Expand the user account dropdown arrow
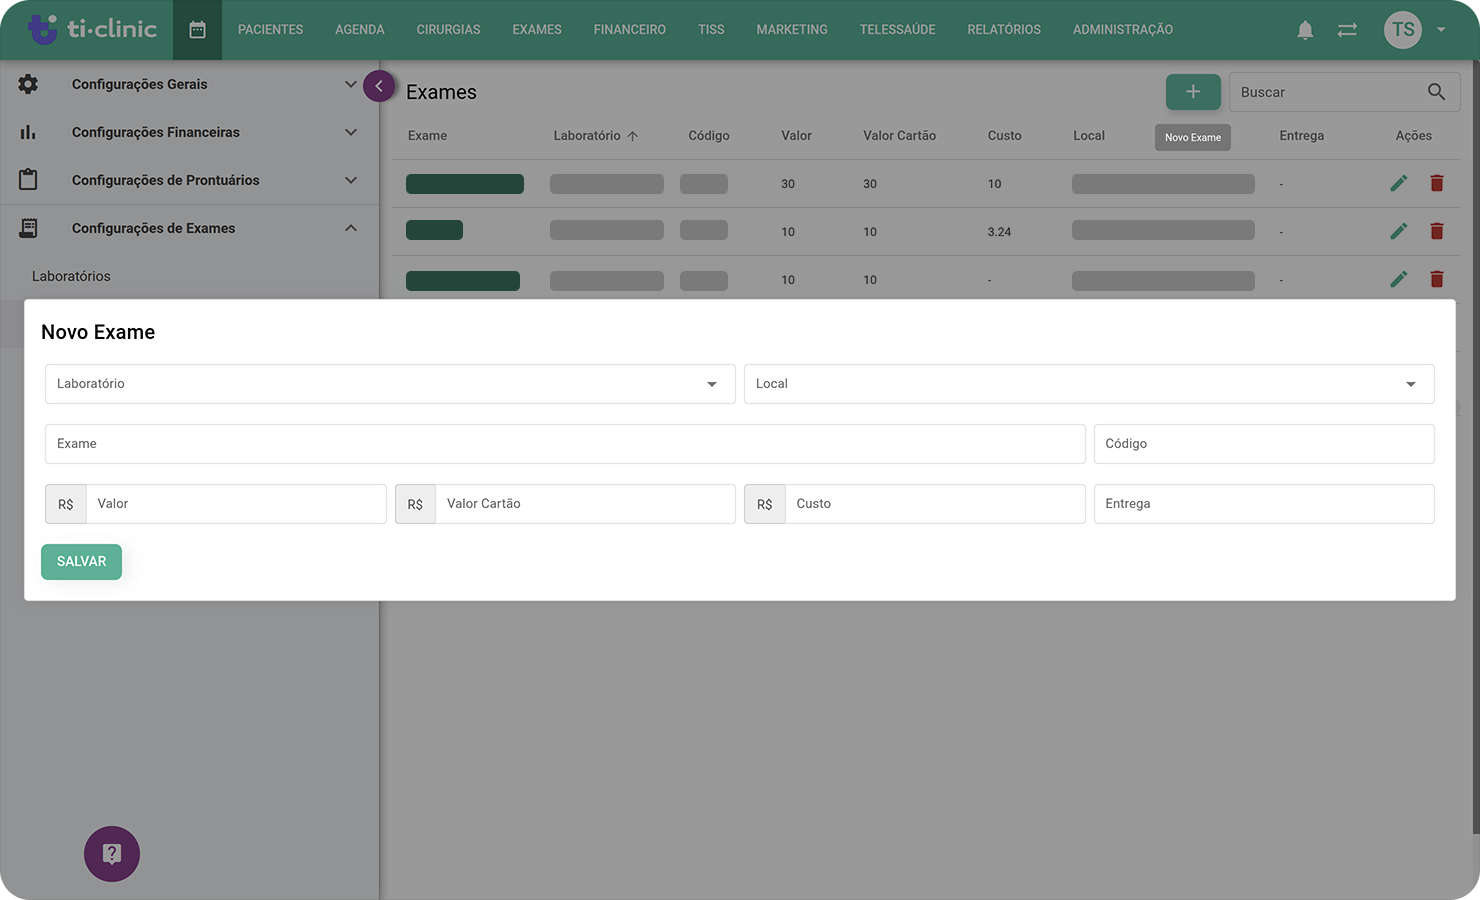The image size is (1480, 900). (1441, 30)
